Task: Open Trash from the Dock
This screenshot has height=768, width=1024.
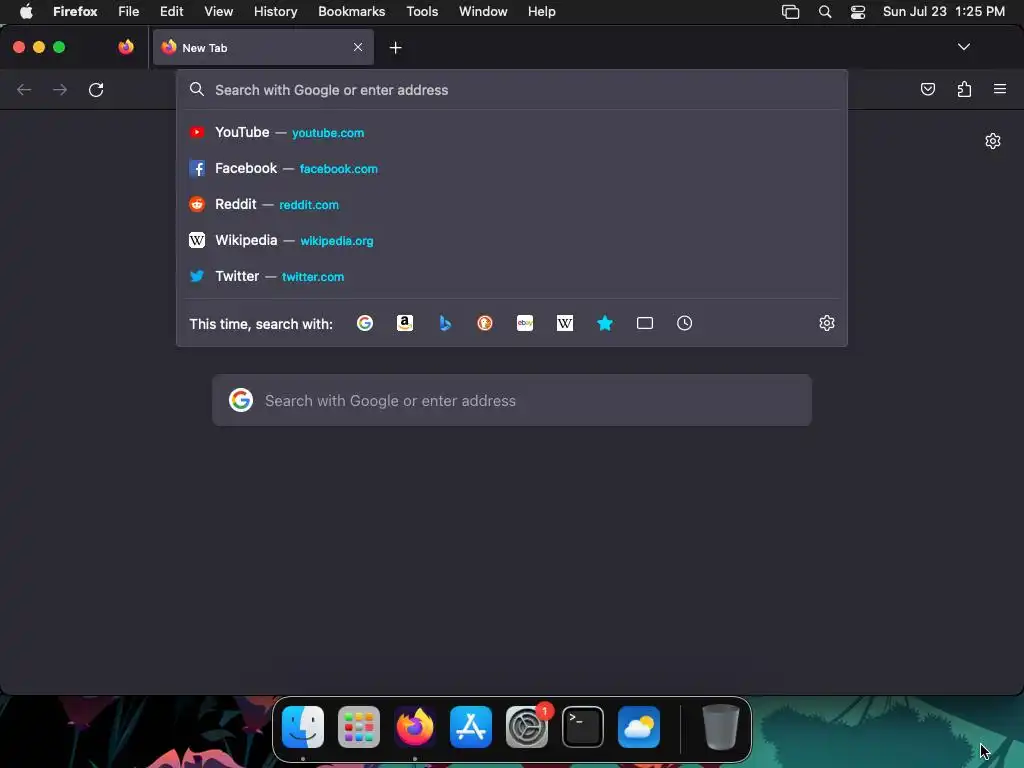Action: [720, 727]
